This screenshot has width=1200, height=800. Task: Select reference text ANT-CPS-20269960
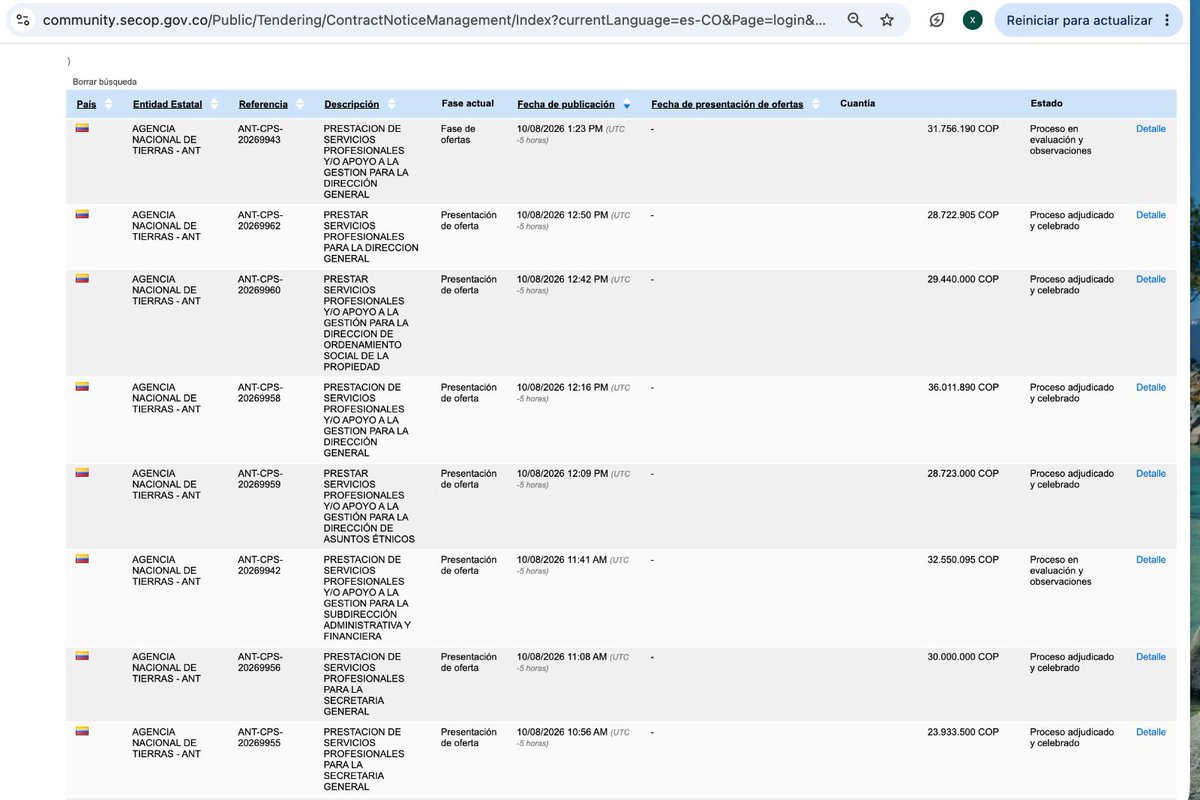(x=260, y=285)
